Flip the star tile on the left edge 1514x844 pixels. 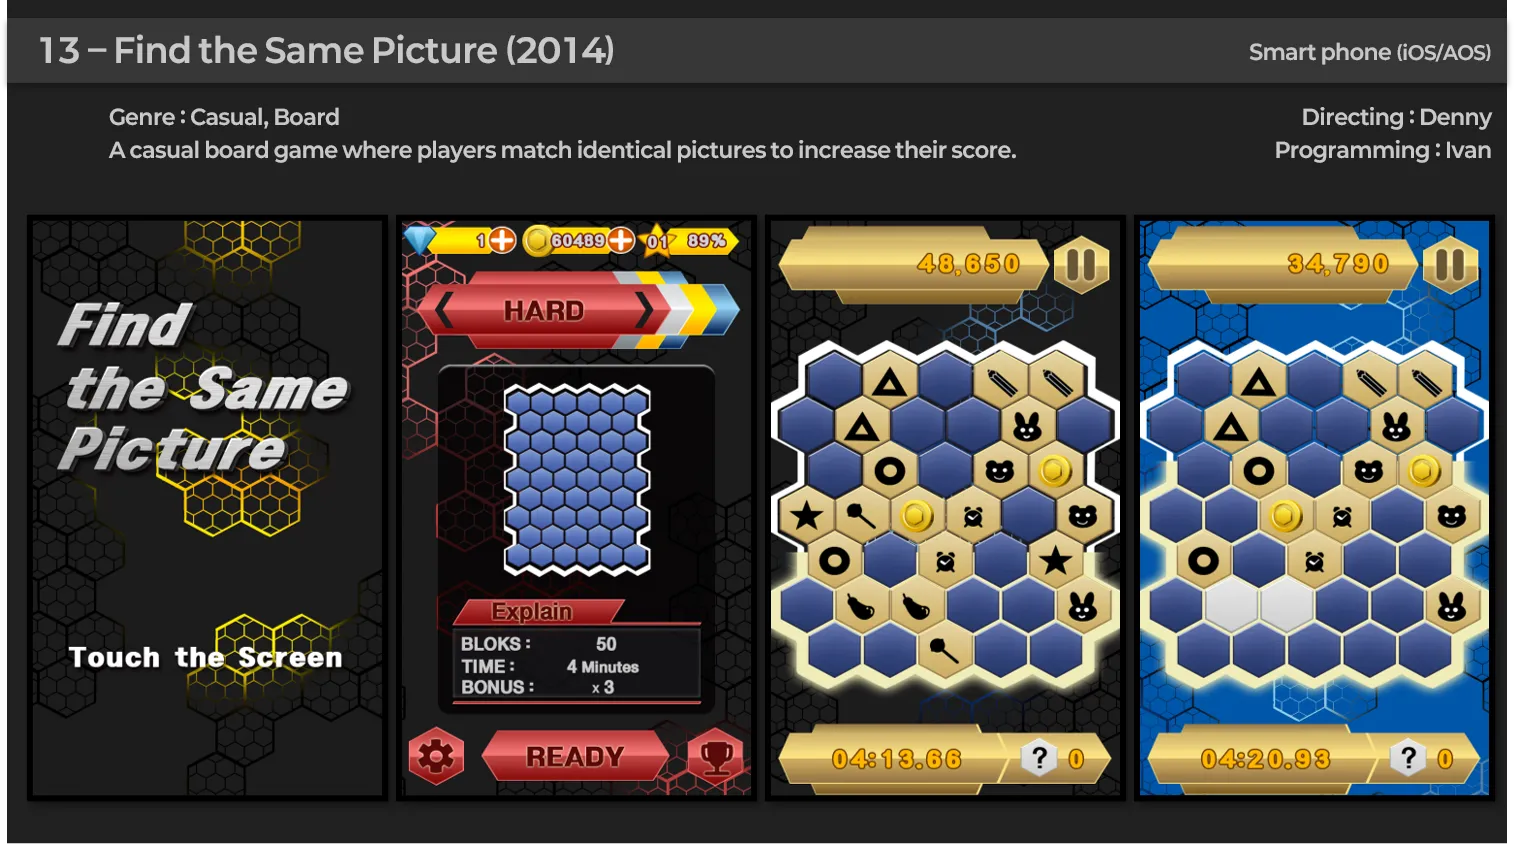pyautogui.click(x=807, y=516)
